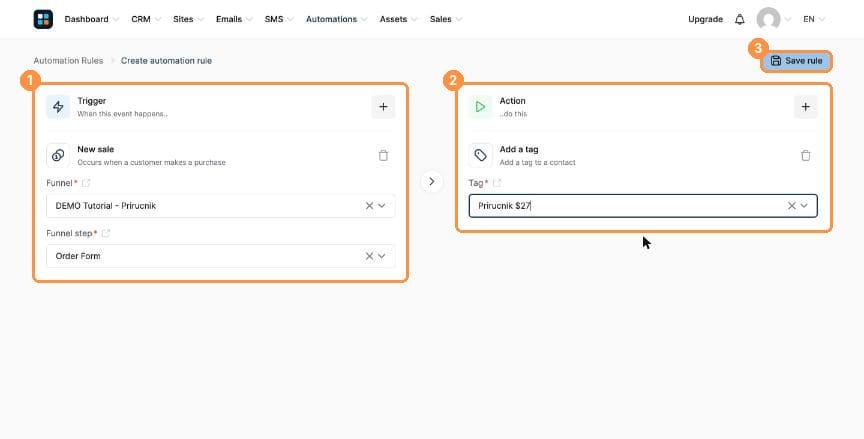Click the Trigger heading text
This screenshot has width=864, height=439.
coord(91,101)
